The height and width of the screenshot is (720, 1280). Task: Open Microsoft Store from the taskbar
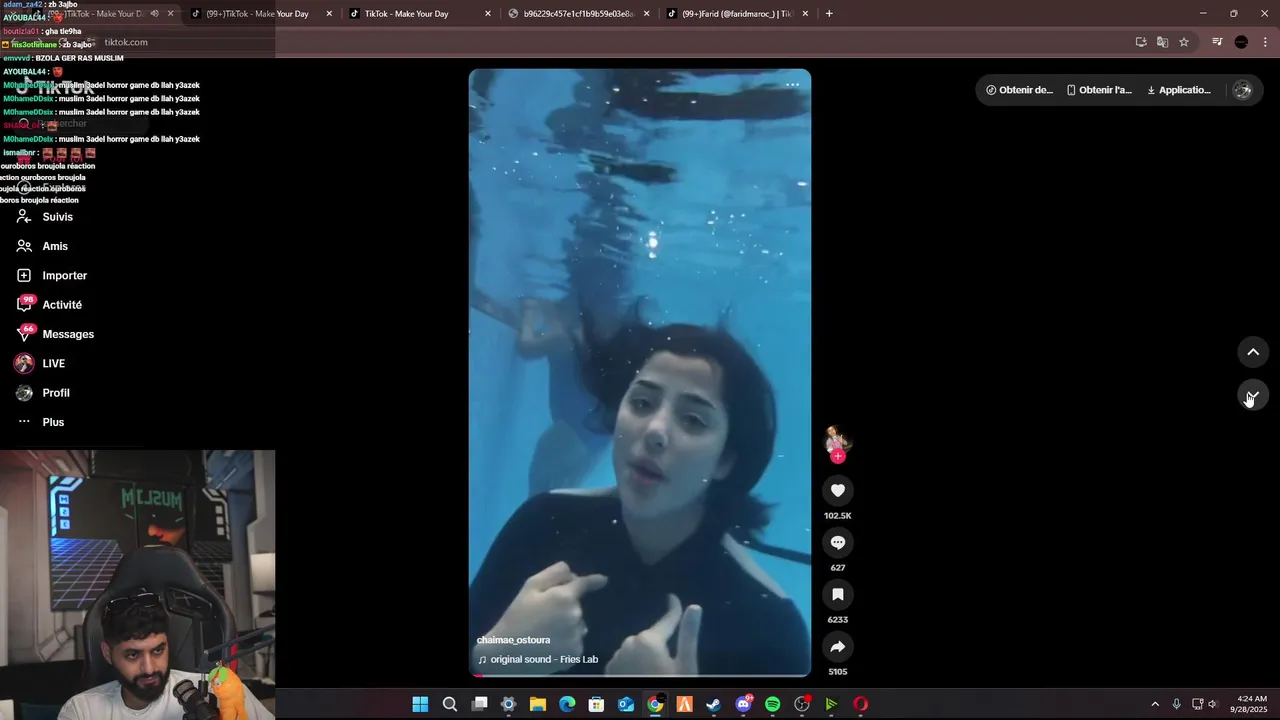coord(596,704)
